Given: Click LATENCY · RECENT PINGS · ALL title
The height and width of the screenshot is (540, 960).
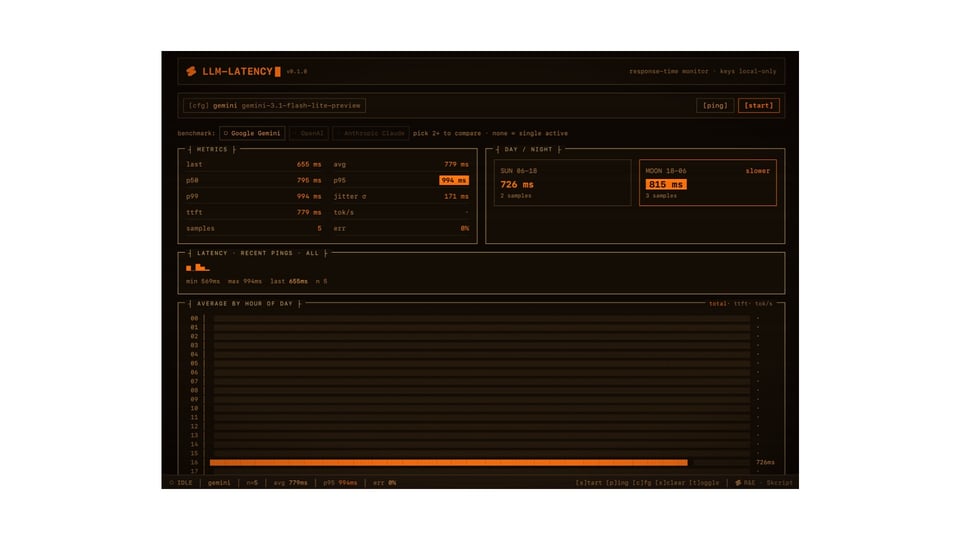Looking at the screenshot, I should 257,253.
